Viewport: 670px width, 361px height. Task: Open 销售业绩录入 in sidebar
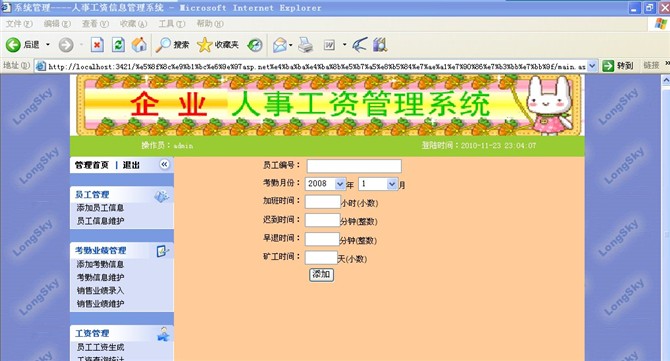pyautogui.click(x=100, y=291)
